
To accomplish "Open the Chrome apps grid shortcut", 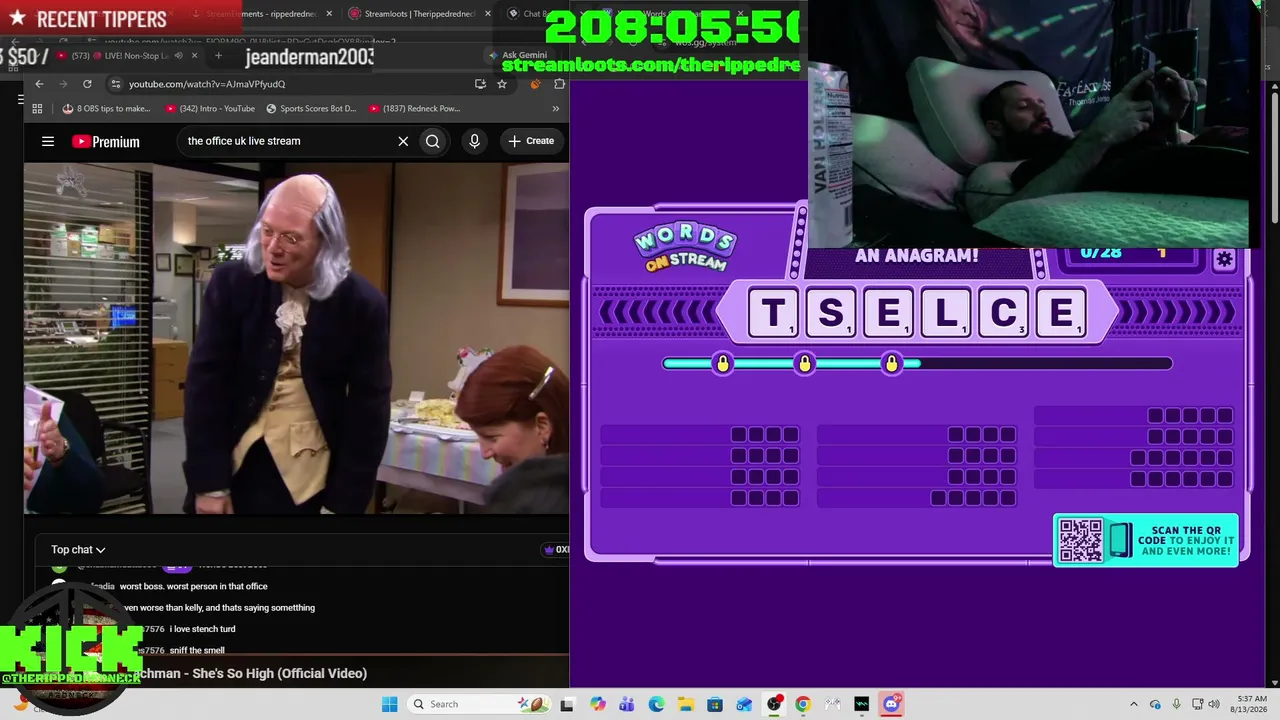I will point(37,109).
